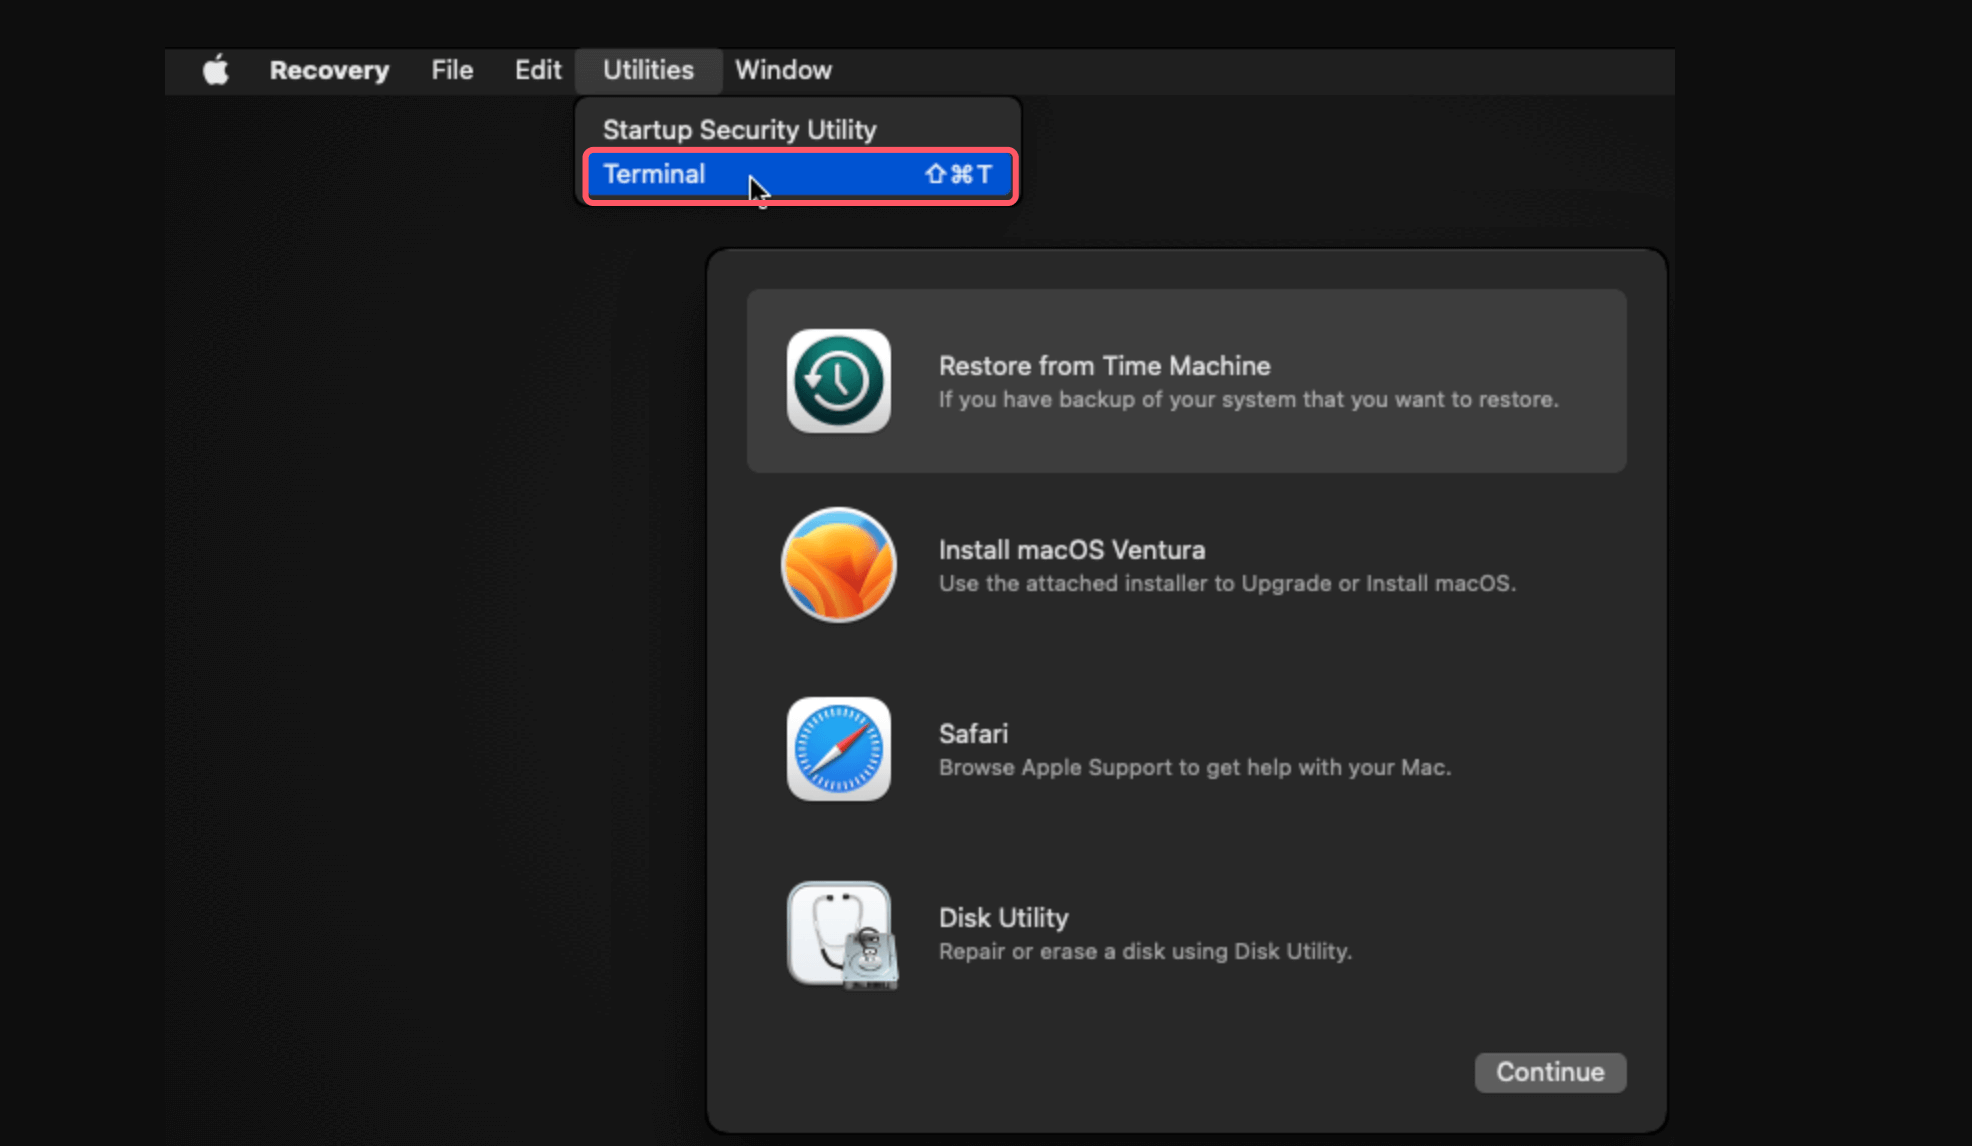1972x1146 pixels.
Task: Select Restore from Time Machine title
Action: [1104, 366]
